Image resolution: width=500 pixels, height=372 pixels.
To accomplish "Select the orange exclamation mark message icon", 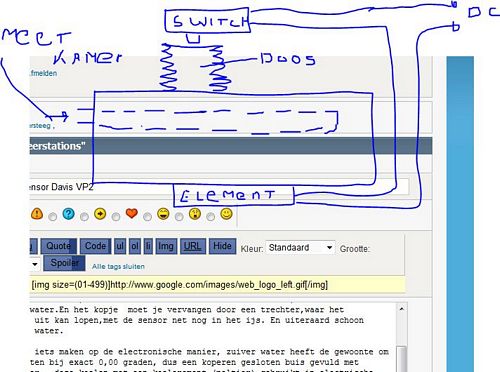I will [x=37, y=214].
